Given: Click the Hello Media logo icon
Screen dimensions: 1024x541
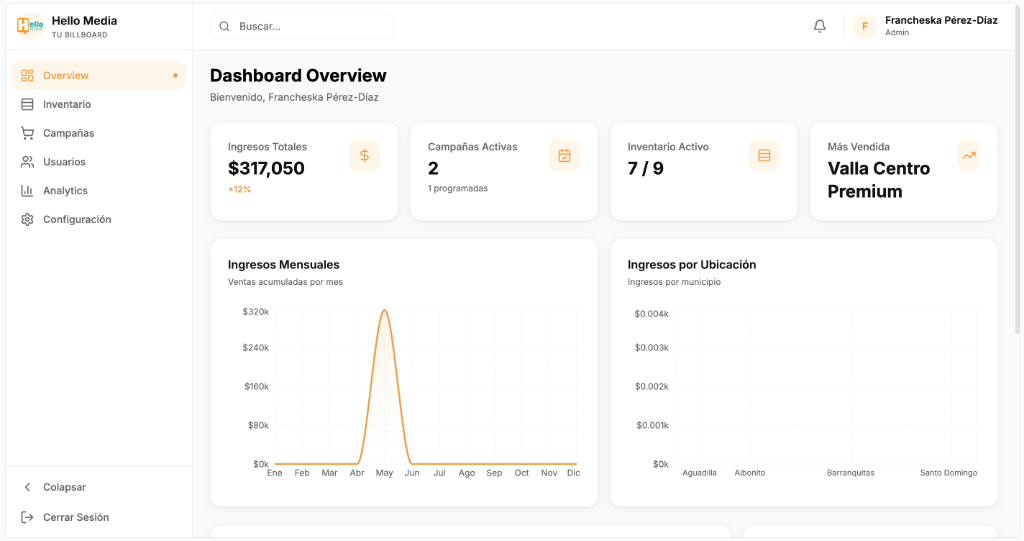Looking at the screenshot, I should (29, 26).
